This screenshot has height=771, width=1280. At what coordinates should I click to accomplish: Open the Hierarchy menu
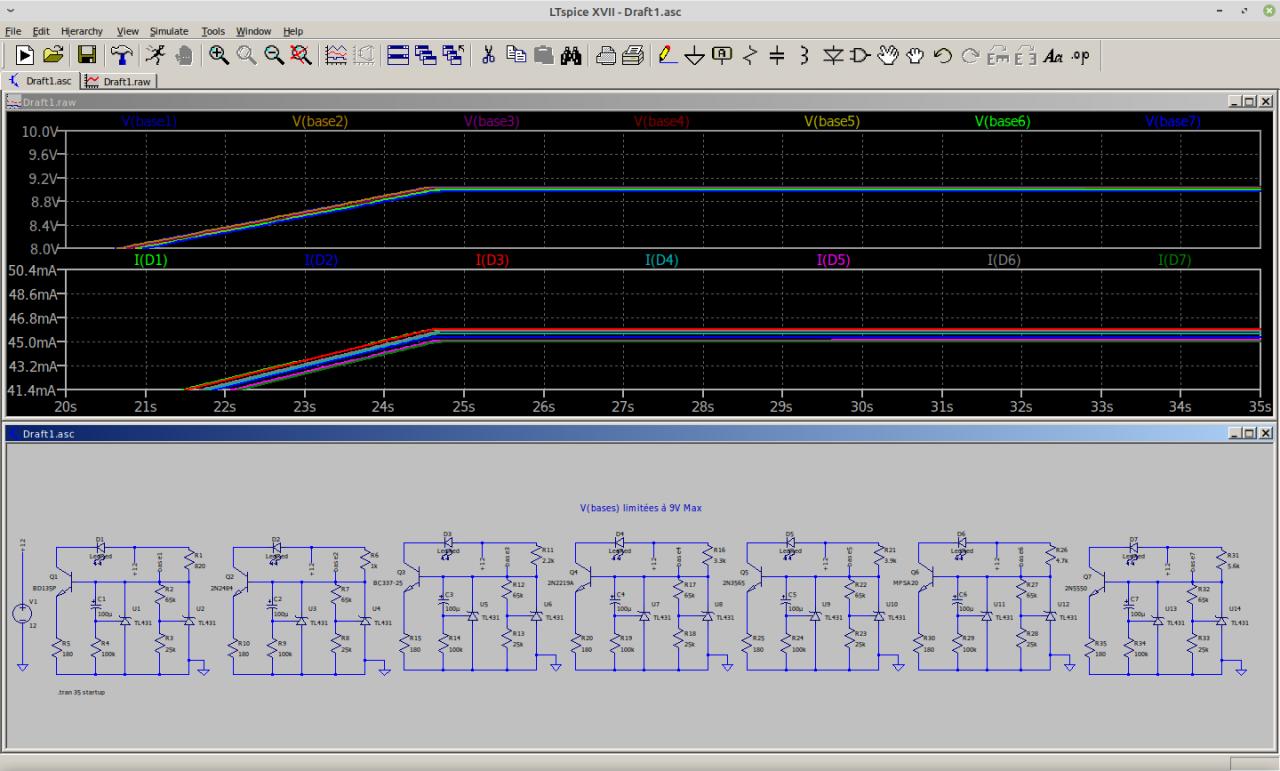(82, 31)
